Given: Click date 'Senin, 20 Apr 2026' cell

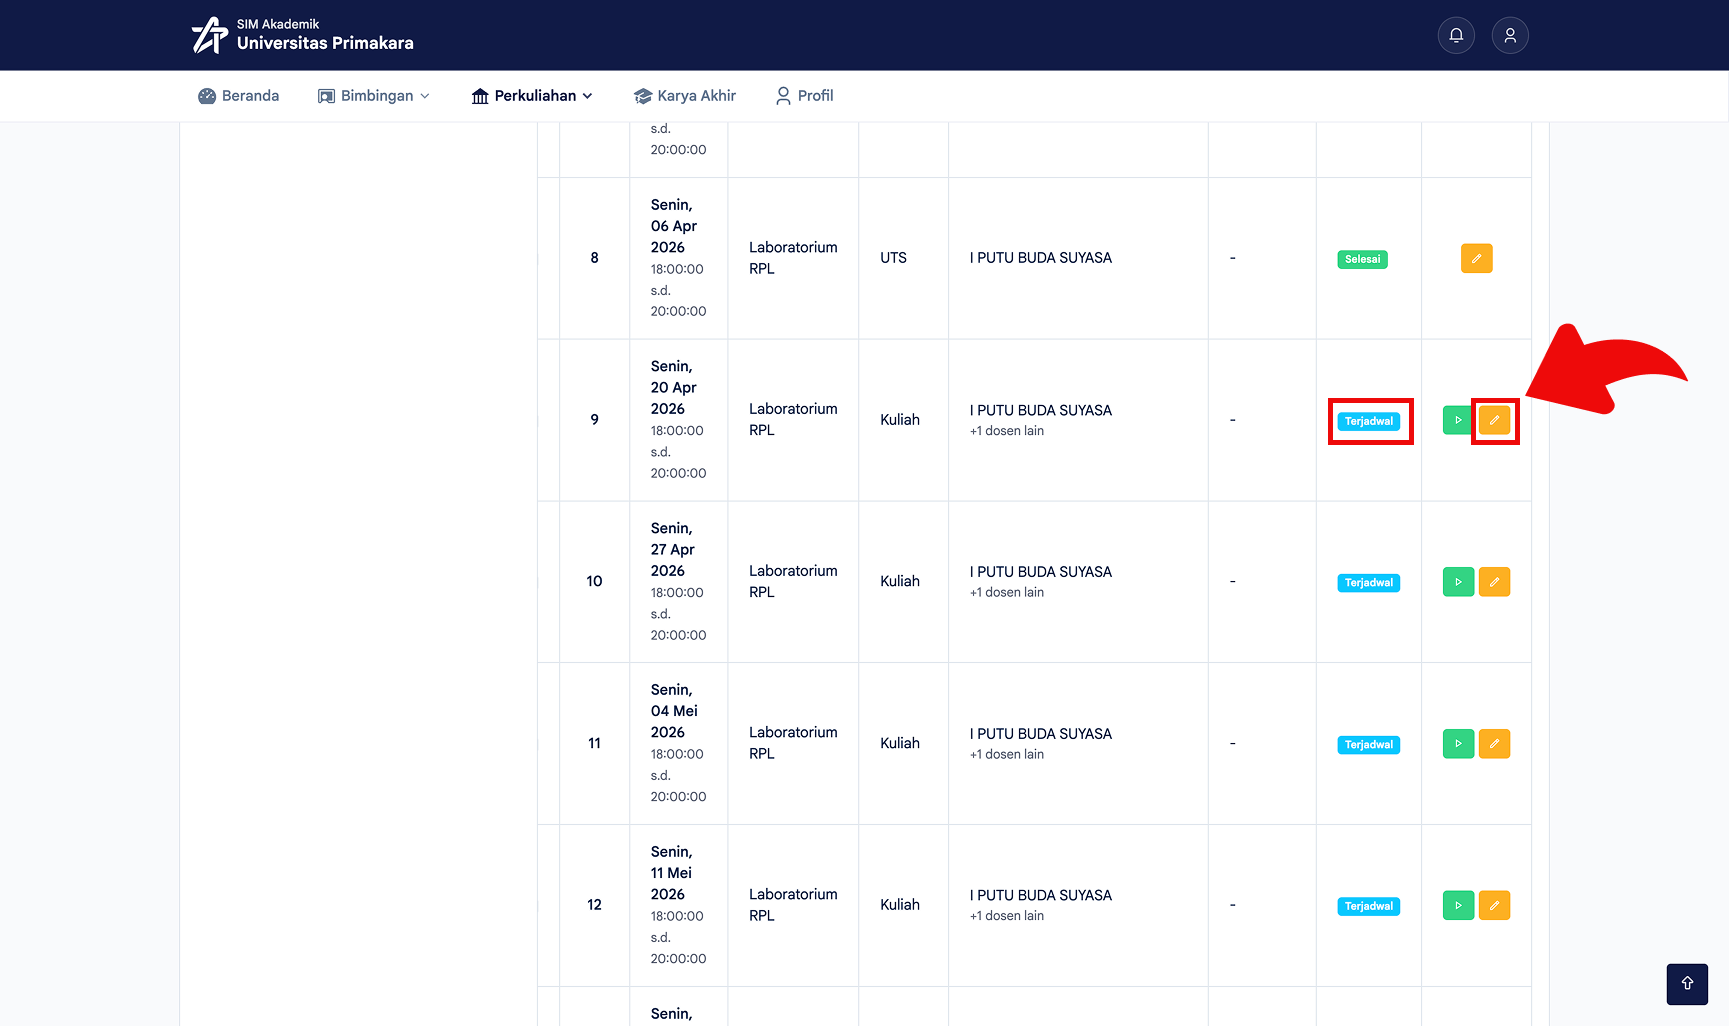Looking at the screenshot, I should pos(678,420).
